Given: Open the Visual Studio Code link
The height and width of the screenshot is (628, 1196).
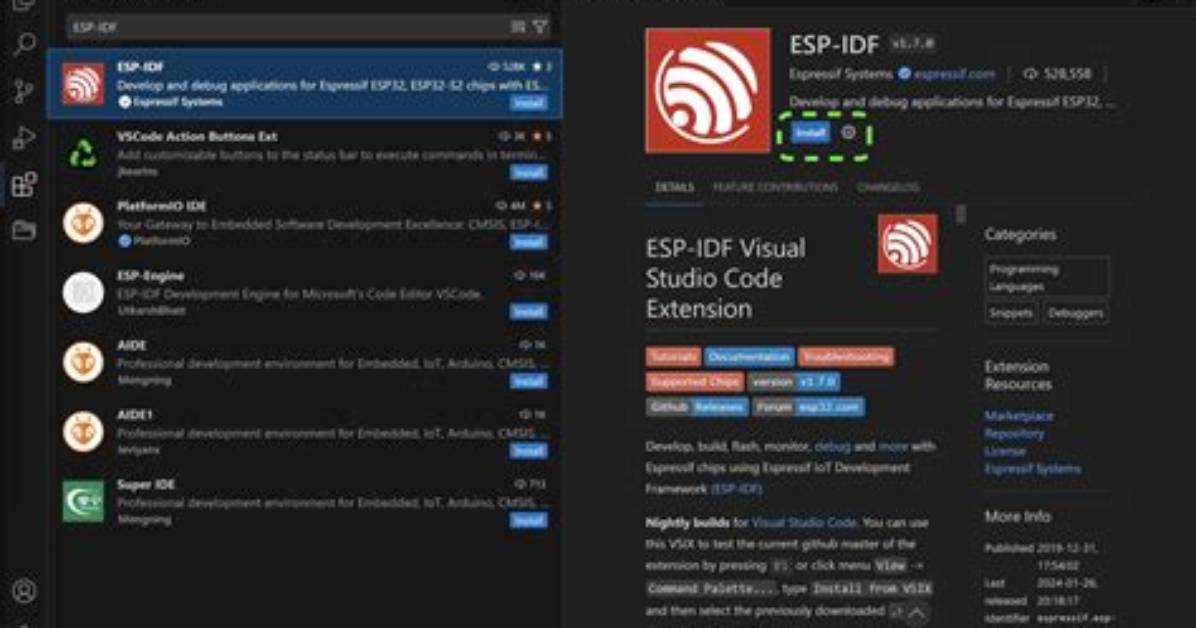Looking at the screenshot, I should pyautogui.click(x=804, y=523).
